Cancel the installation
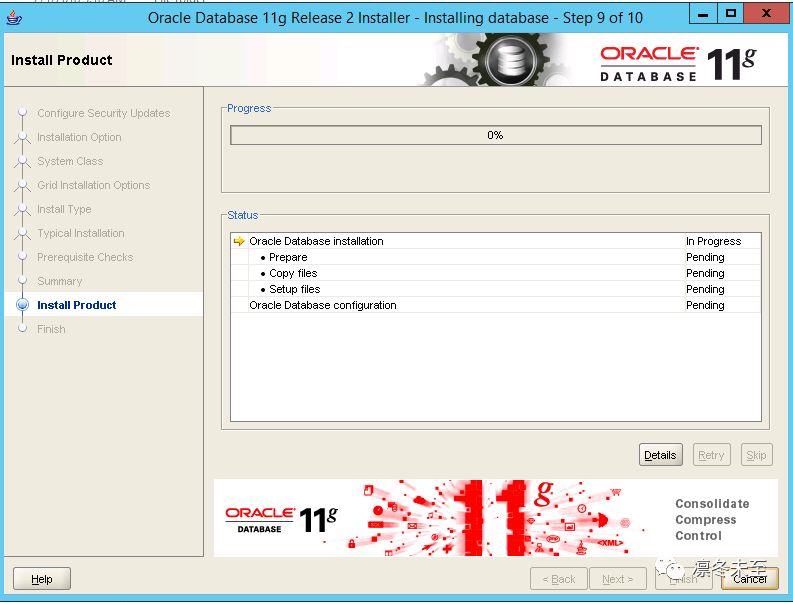Viewport: 793px width, 603px height. pos(750,579)
